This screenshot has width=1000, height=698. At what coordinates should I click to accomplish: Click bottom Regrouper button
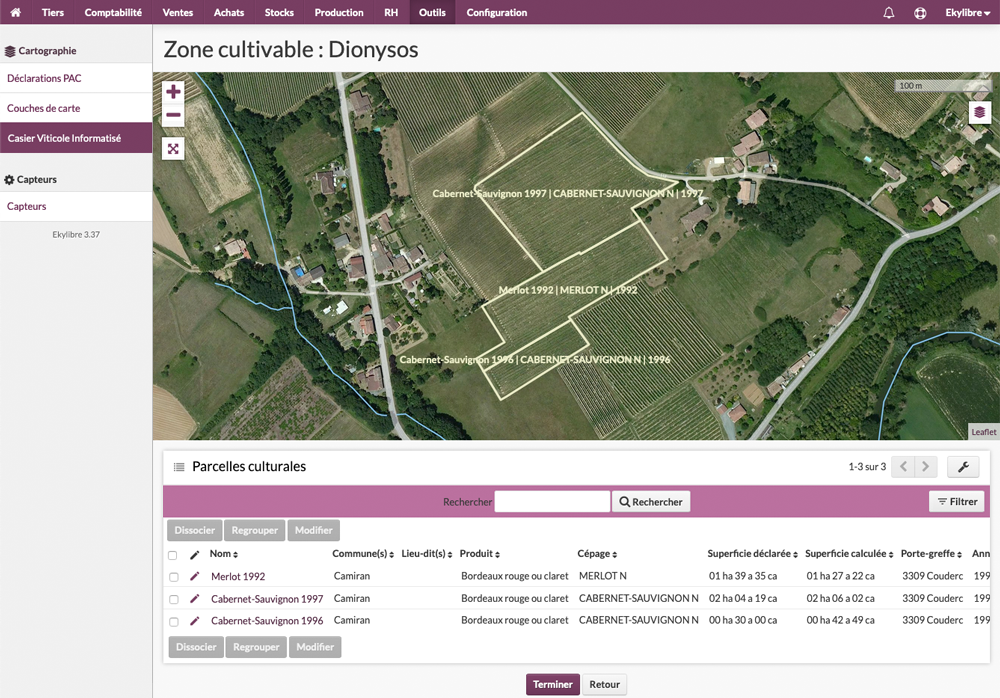coord(256,647)
